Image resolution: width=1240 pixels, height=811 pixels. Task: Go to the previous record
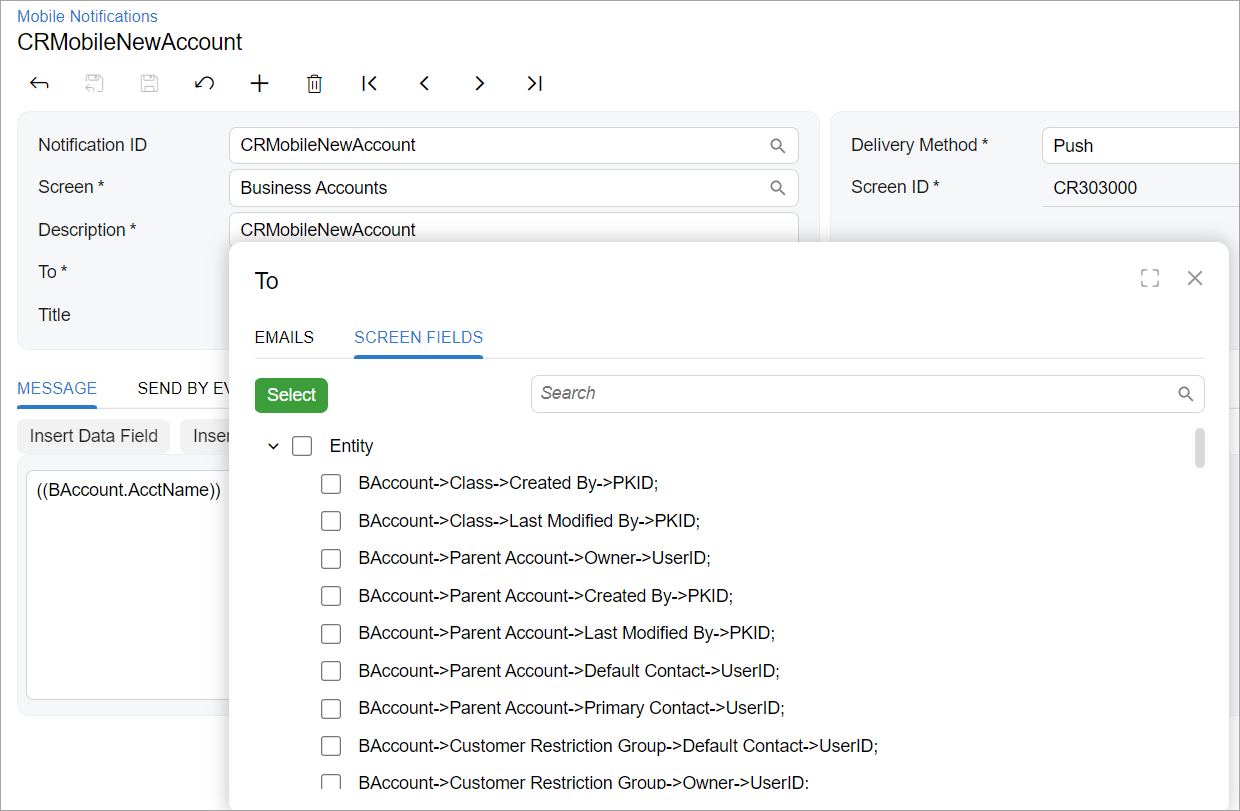[424, 84]
